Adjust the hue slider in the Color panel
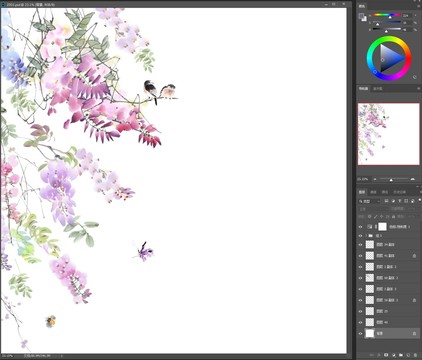This screenshot has height=360, width=422. point(386,15)
